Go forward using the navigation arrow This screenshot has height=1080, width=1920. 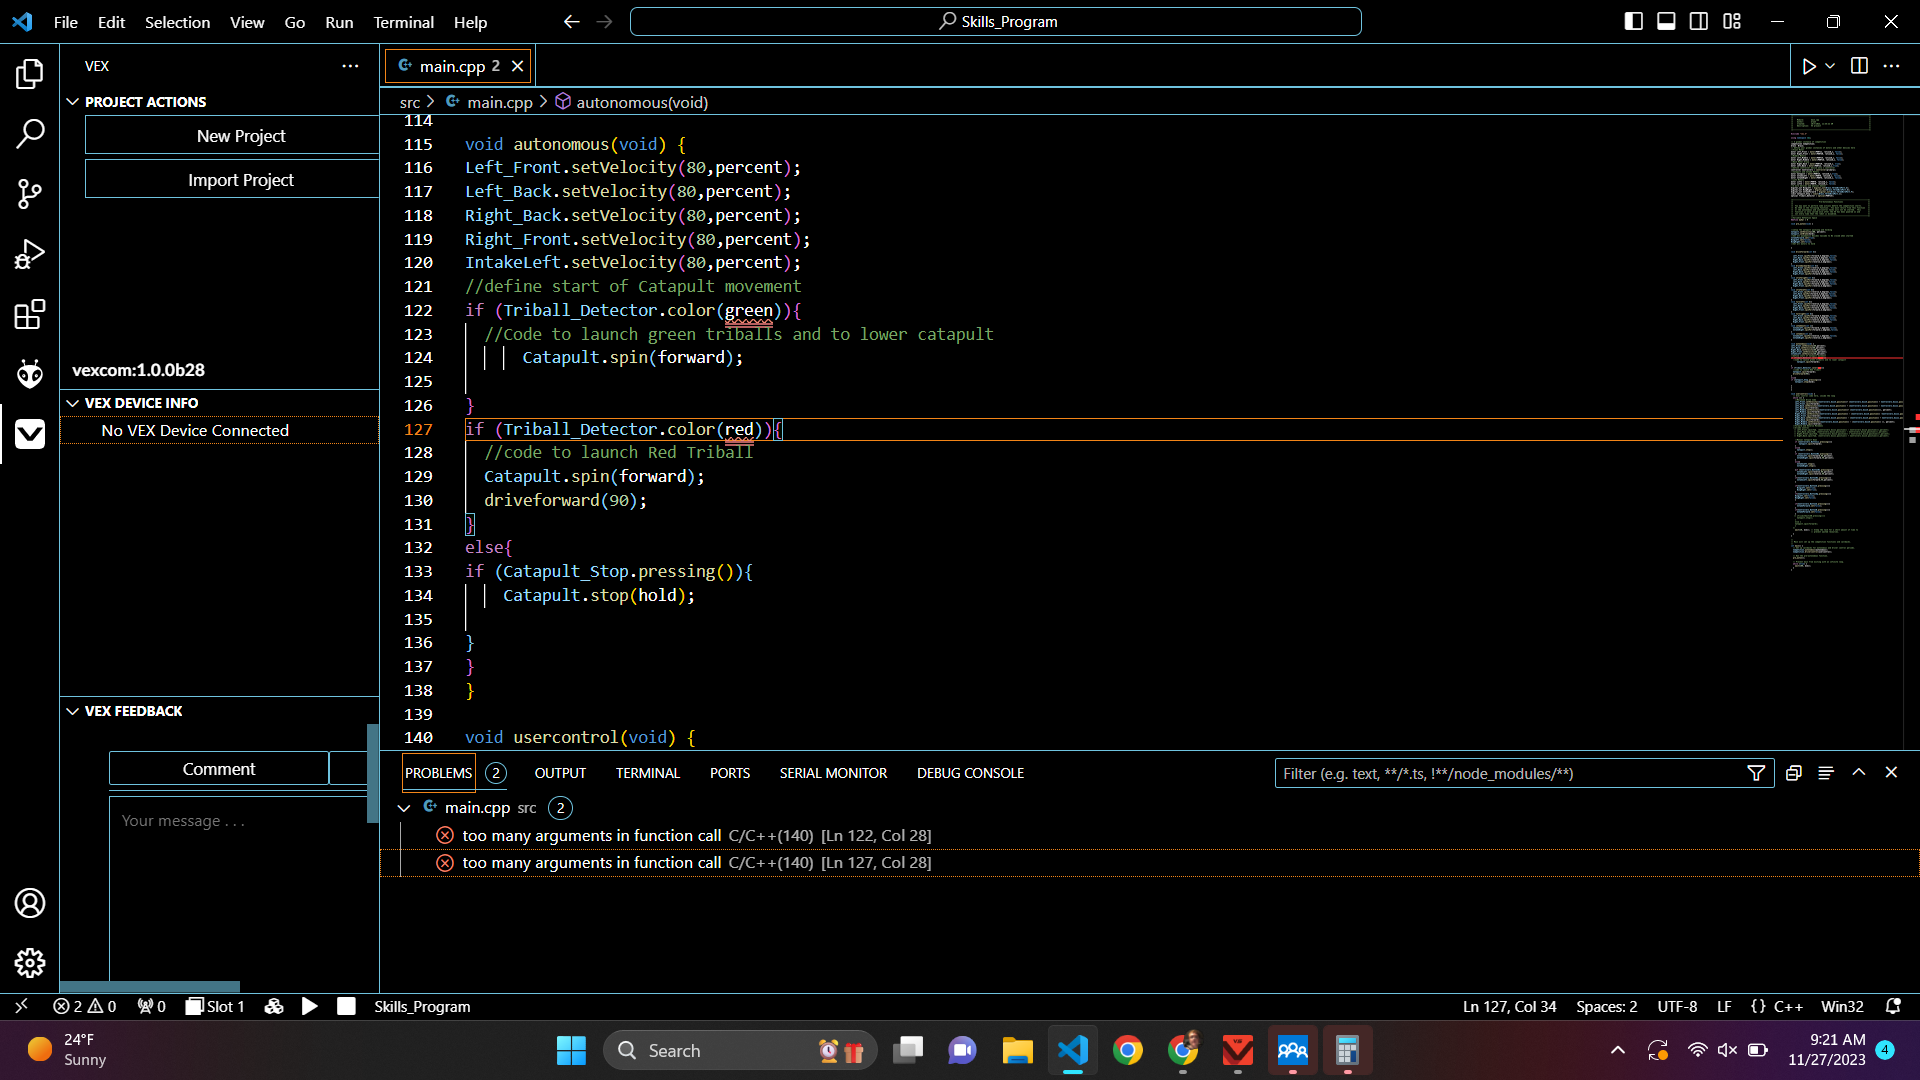tap(605, 22)
